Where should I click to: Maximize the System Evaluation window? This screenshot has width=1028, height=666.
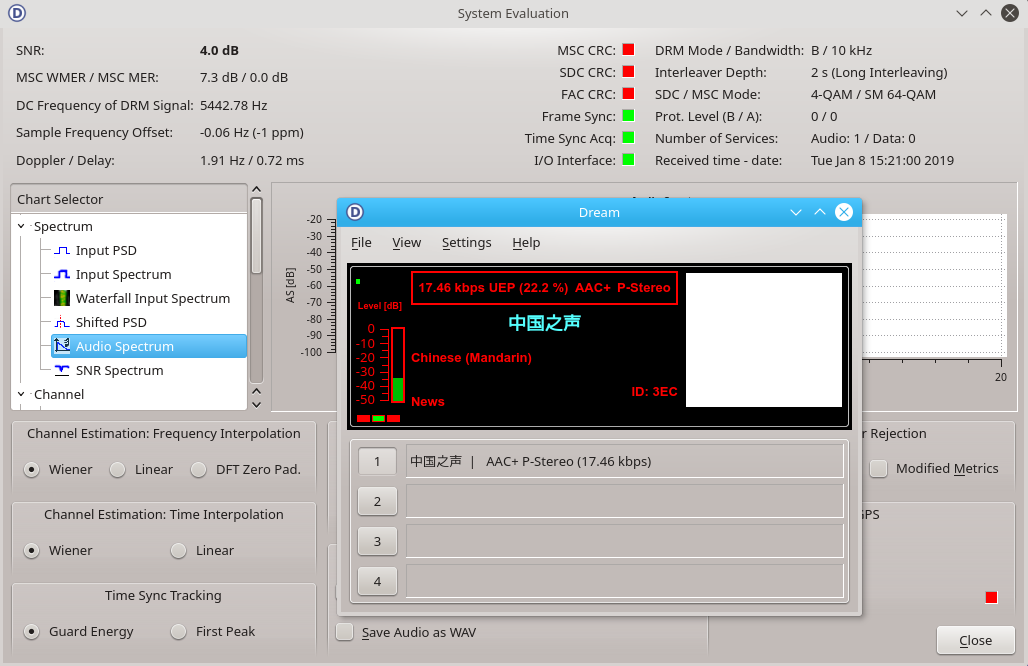[985, 12]
